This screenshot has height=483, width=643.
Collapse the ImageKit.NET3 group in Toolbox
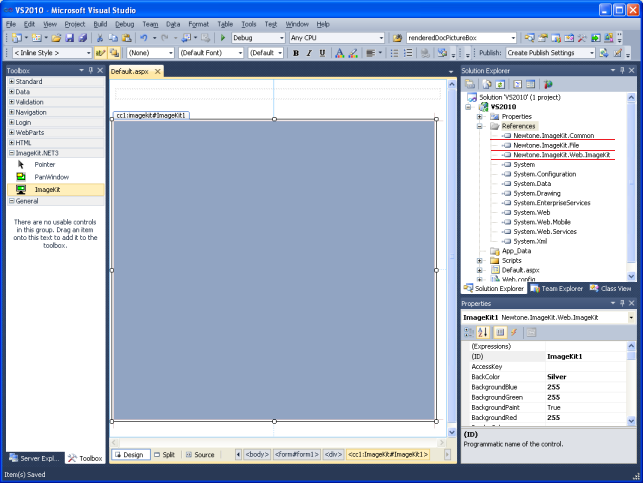click(11, 153)
